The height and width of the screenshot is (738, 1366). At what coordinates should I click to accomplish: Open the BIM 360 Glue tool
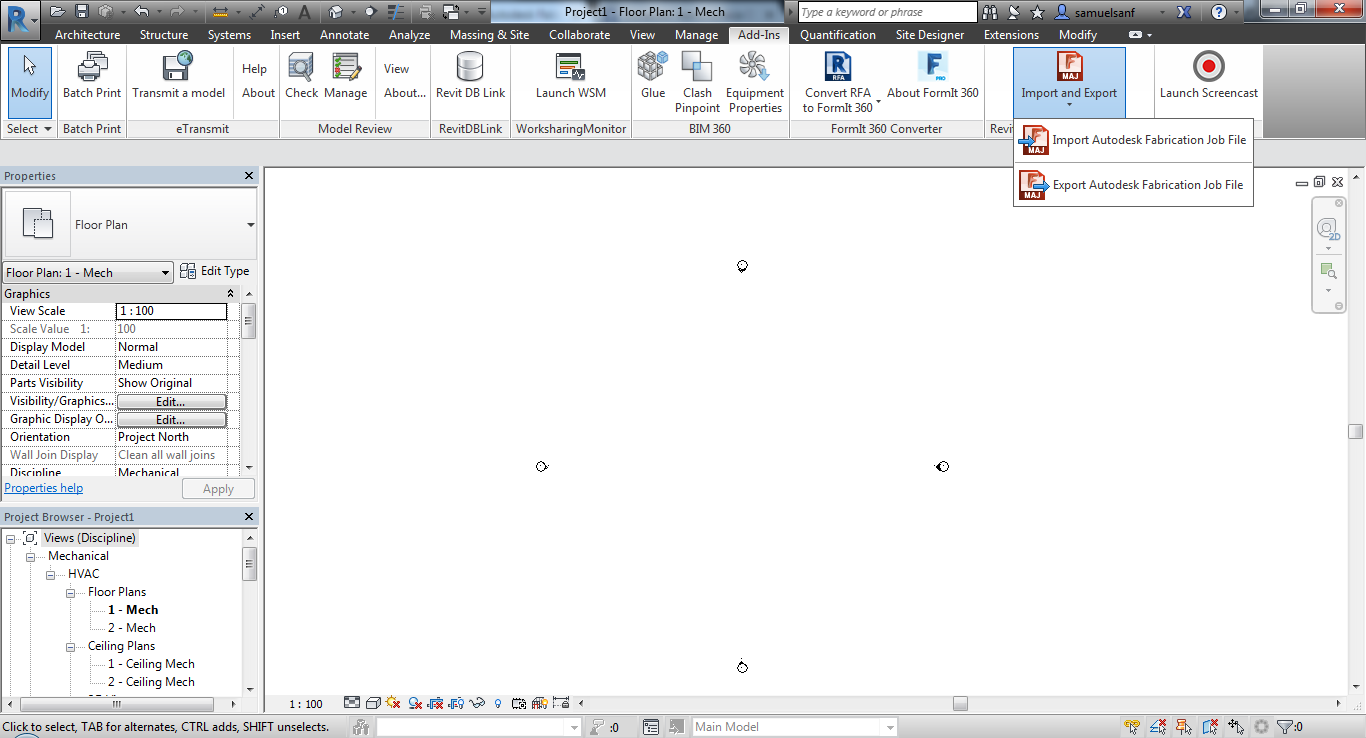[653, 76]
